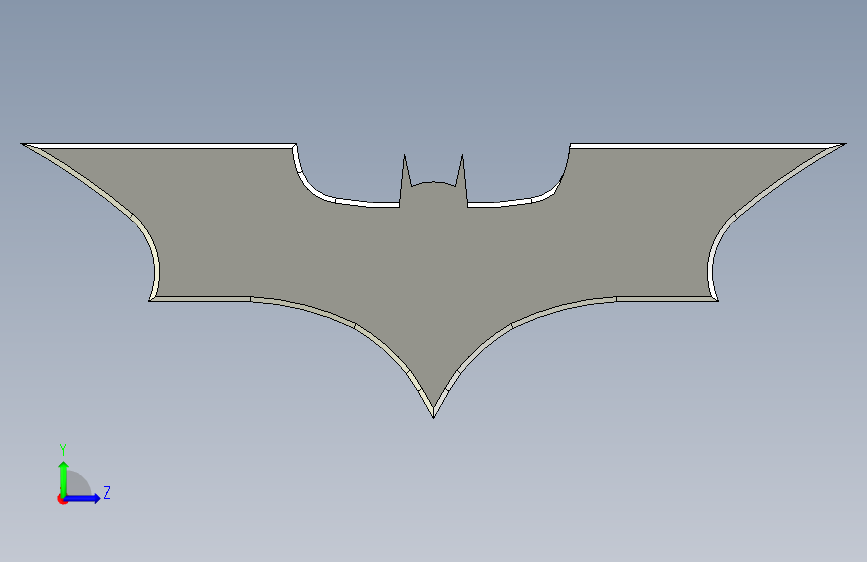
Task: Click the green Y axis arrow on the triad
Action: pyautogui.click(x=64, y=478)
